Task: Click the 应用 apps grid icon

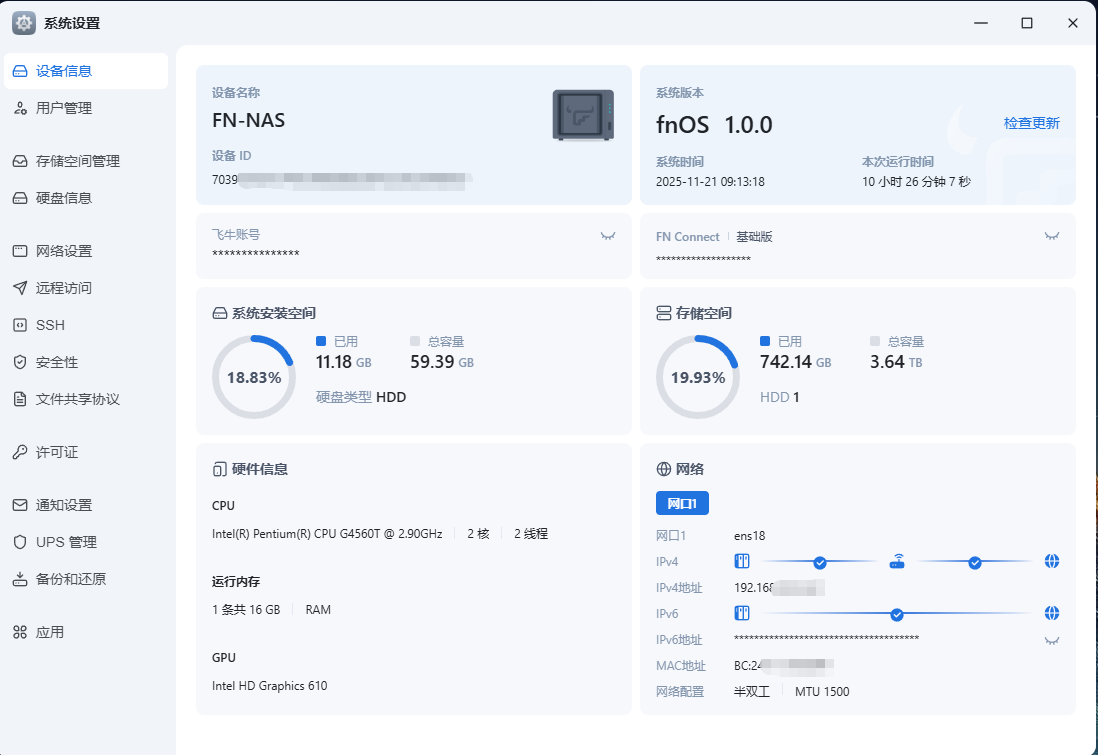Action: point(20,632)
